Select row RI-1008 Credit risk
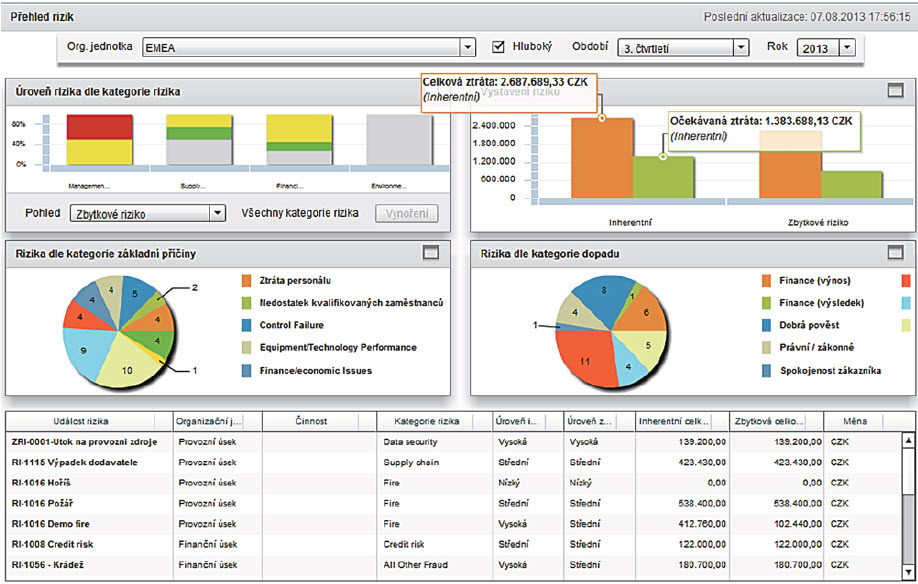Screen dimensions: 918x584 (x=454, y=544)
